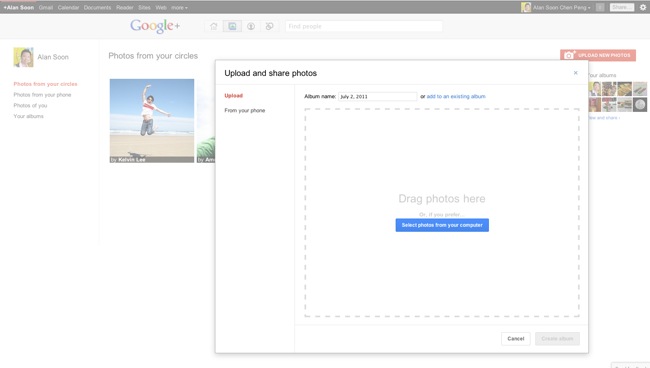Click the Share button in the top bar
This screenshot has height=368, width=650.
[x=622, y=7]
